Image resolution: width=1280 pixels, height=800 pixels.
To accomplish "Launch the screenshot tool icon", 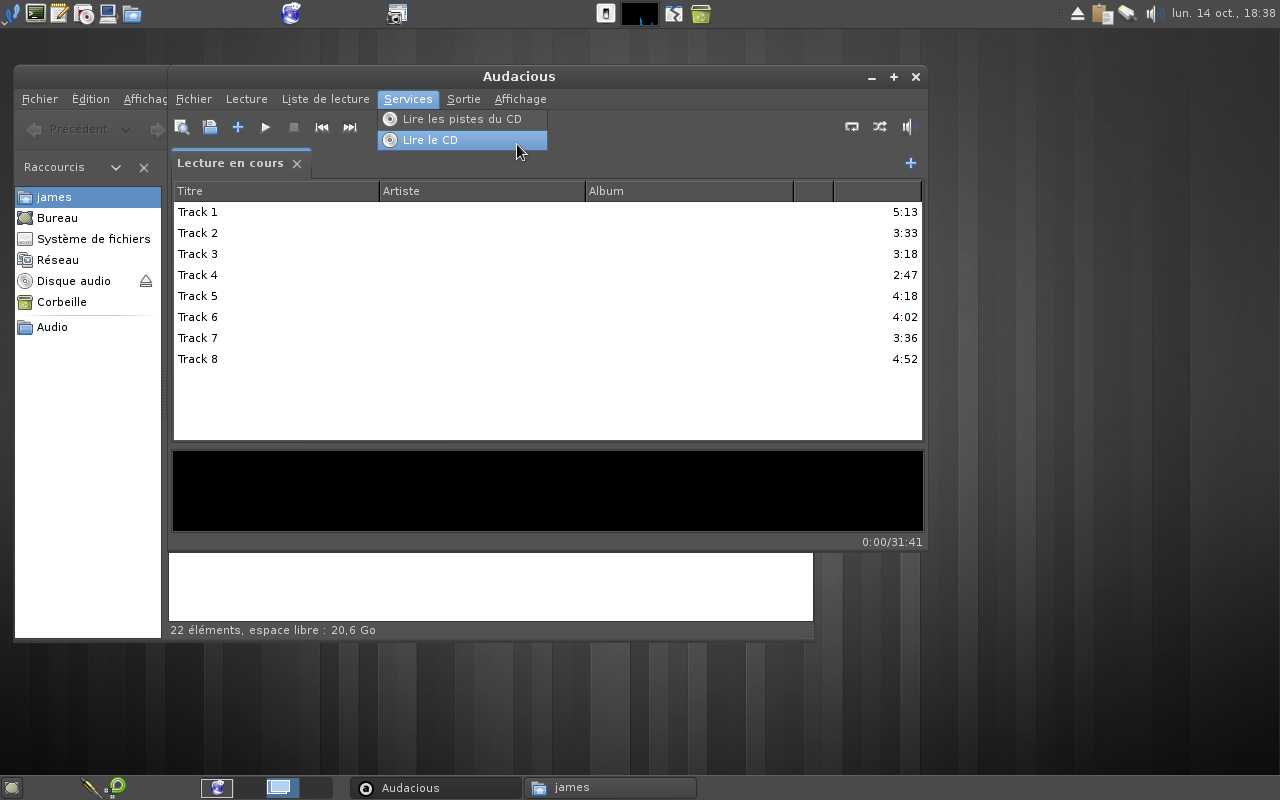I will pyautogui.click(x=397, y=14).
